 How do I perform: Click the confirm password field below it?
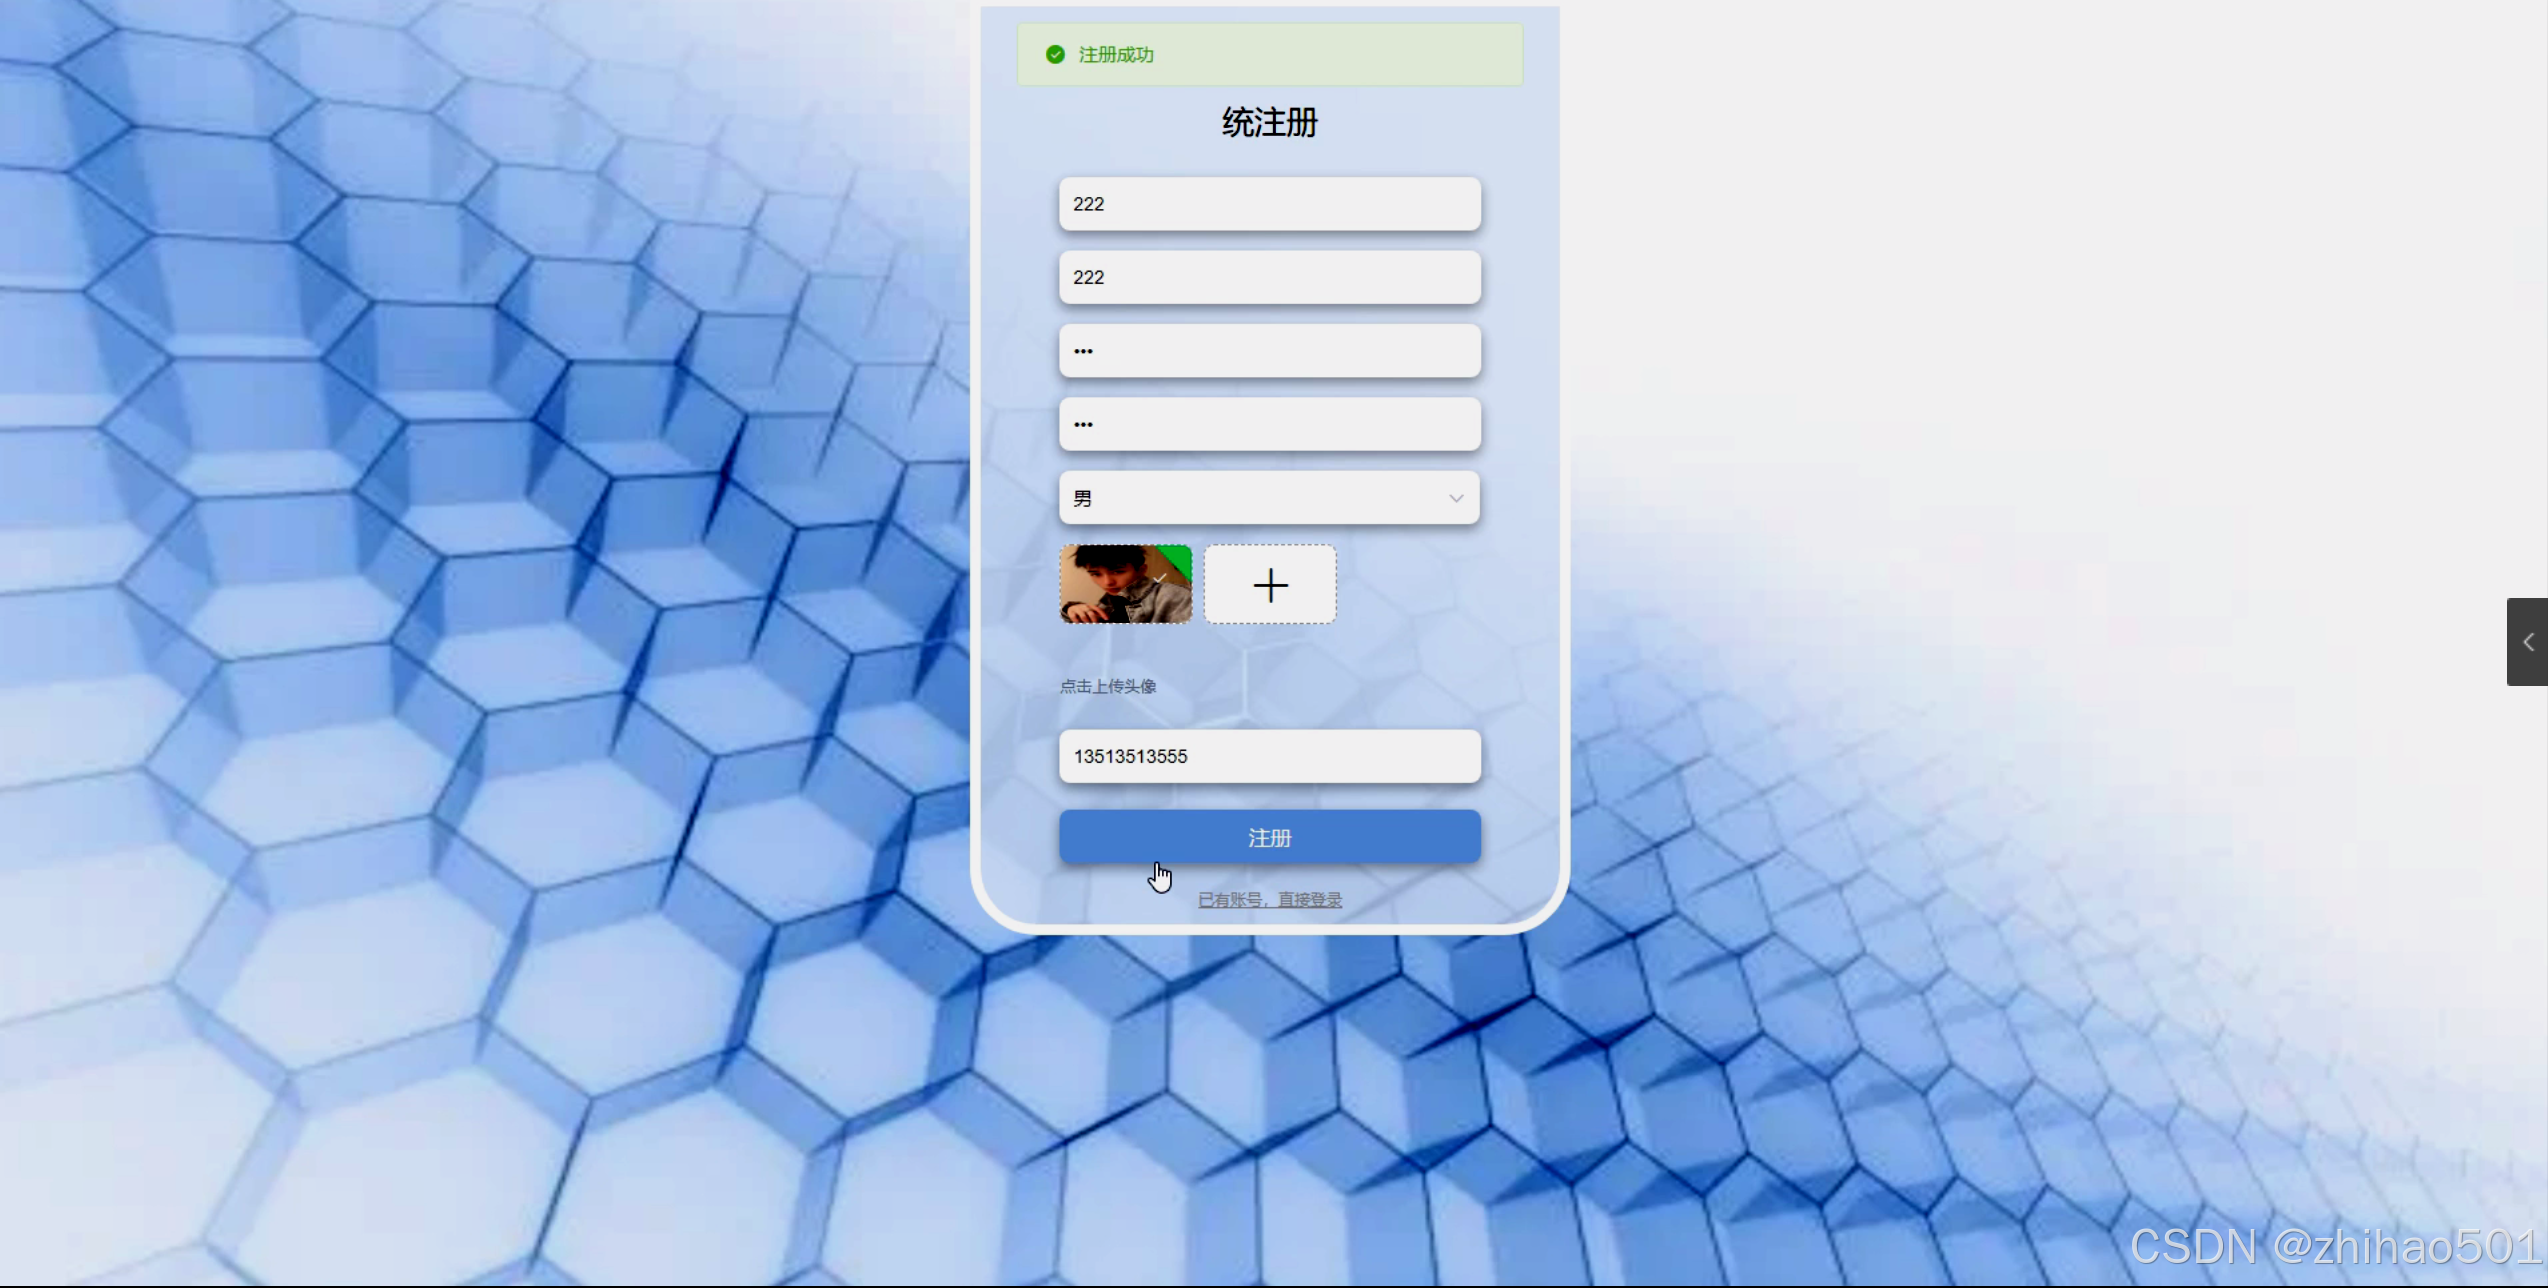pyautogui.click(x=1270, y=424)
